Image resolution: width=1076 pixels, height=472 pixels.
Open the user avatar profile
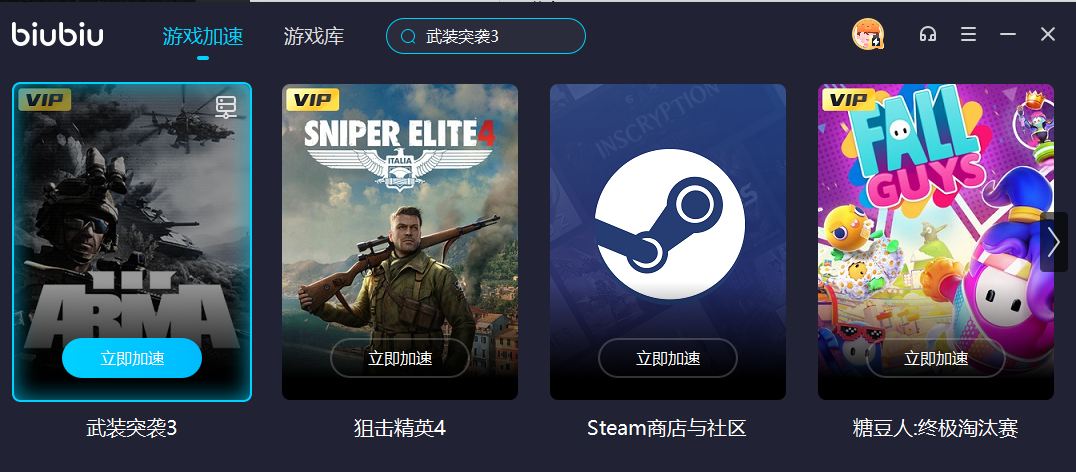coord(868,34)
